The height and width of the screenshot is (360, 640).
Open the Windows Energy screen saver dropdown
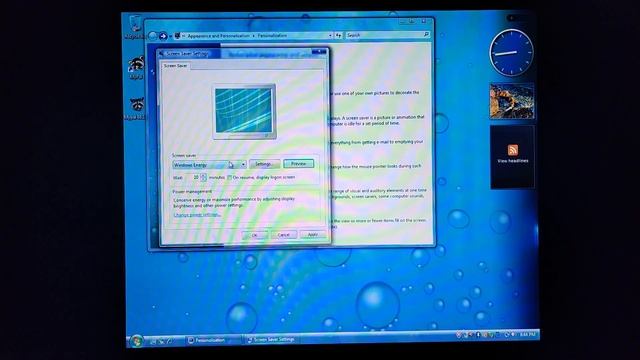[x=209, y=165]
